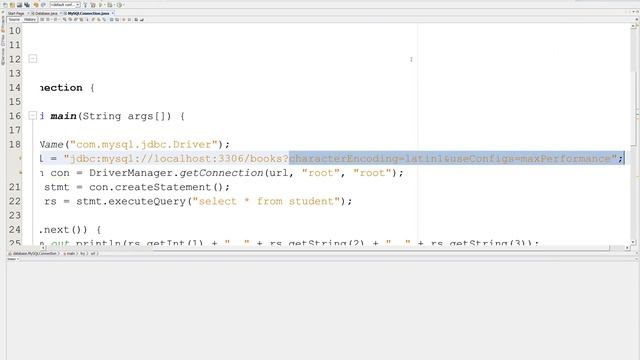The image size is (640, 360).
Task: Click the Redo toolbar icon
Action: [x=44, y=5]
